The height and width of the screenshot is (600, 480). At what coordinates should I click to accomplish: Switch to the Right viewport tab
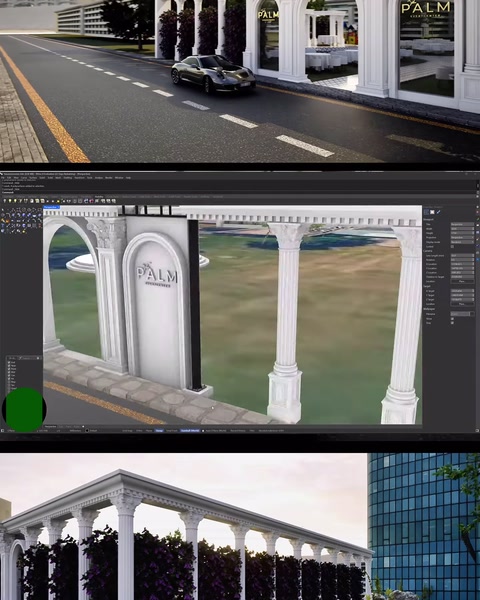(x=76, y=427)
